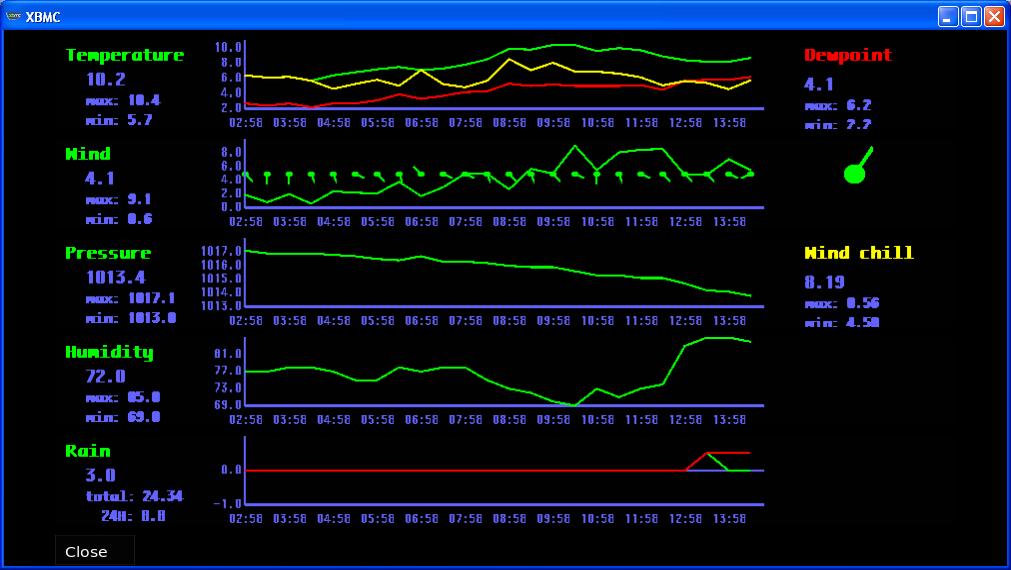Image resolution: width=1011 pixels, height=570 pixels.
Task: Select the green Temperature heading
Action: click(x=125, y=55)
